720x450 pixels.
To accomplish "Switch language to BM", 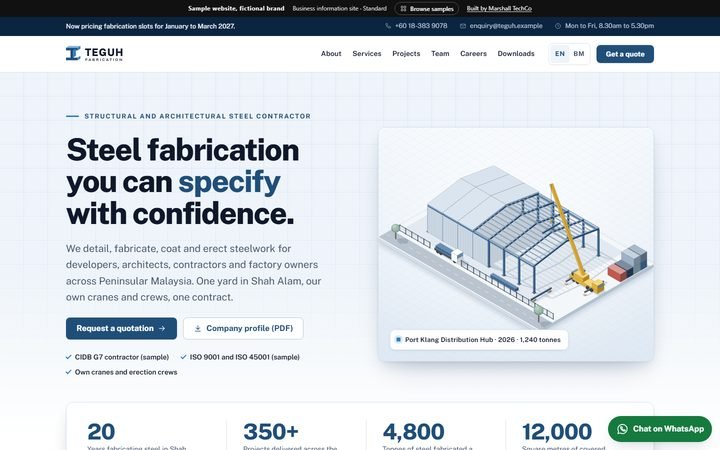I will click(x=579, y=54).
